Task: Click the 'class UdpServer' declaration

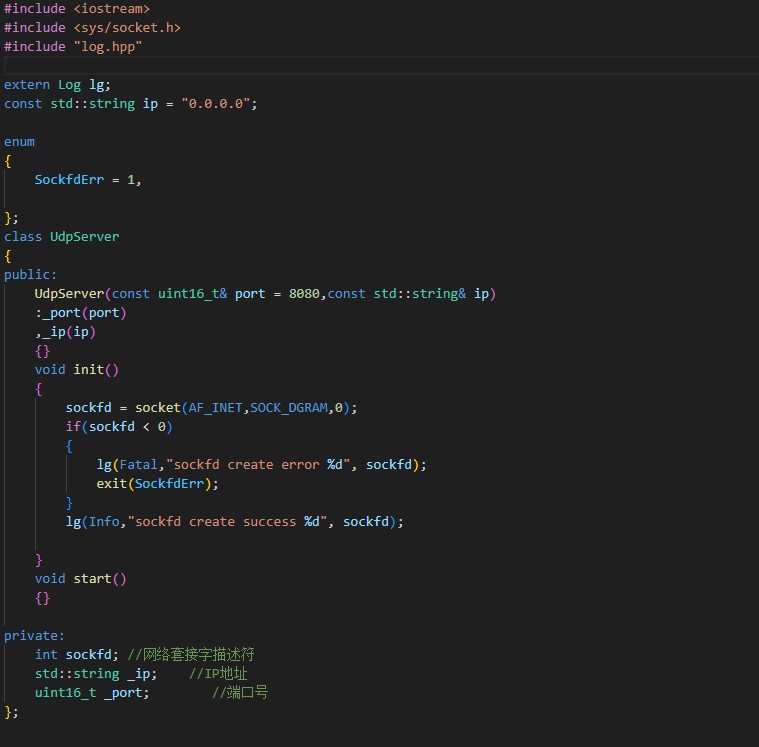Action: 61,237
